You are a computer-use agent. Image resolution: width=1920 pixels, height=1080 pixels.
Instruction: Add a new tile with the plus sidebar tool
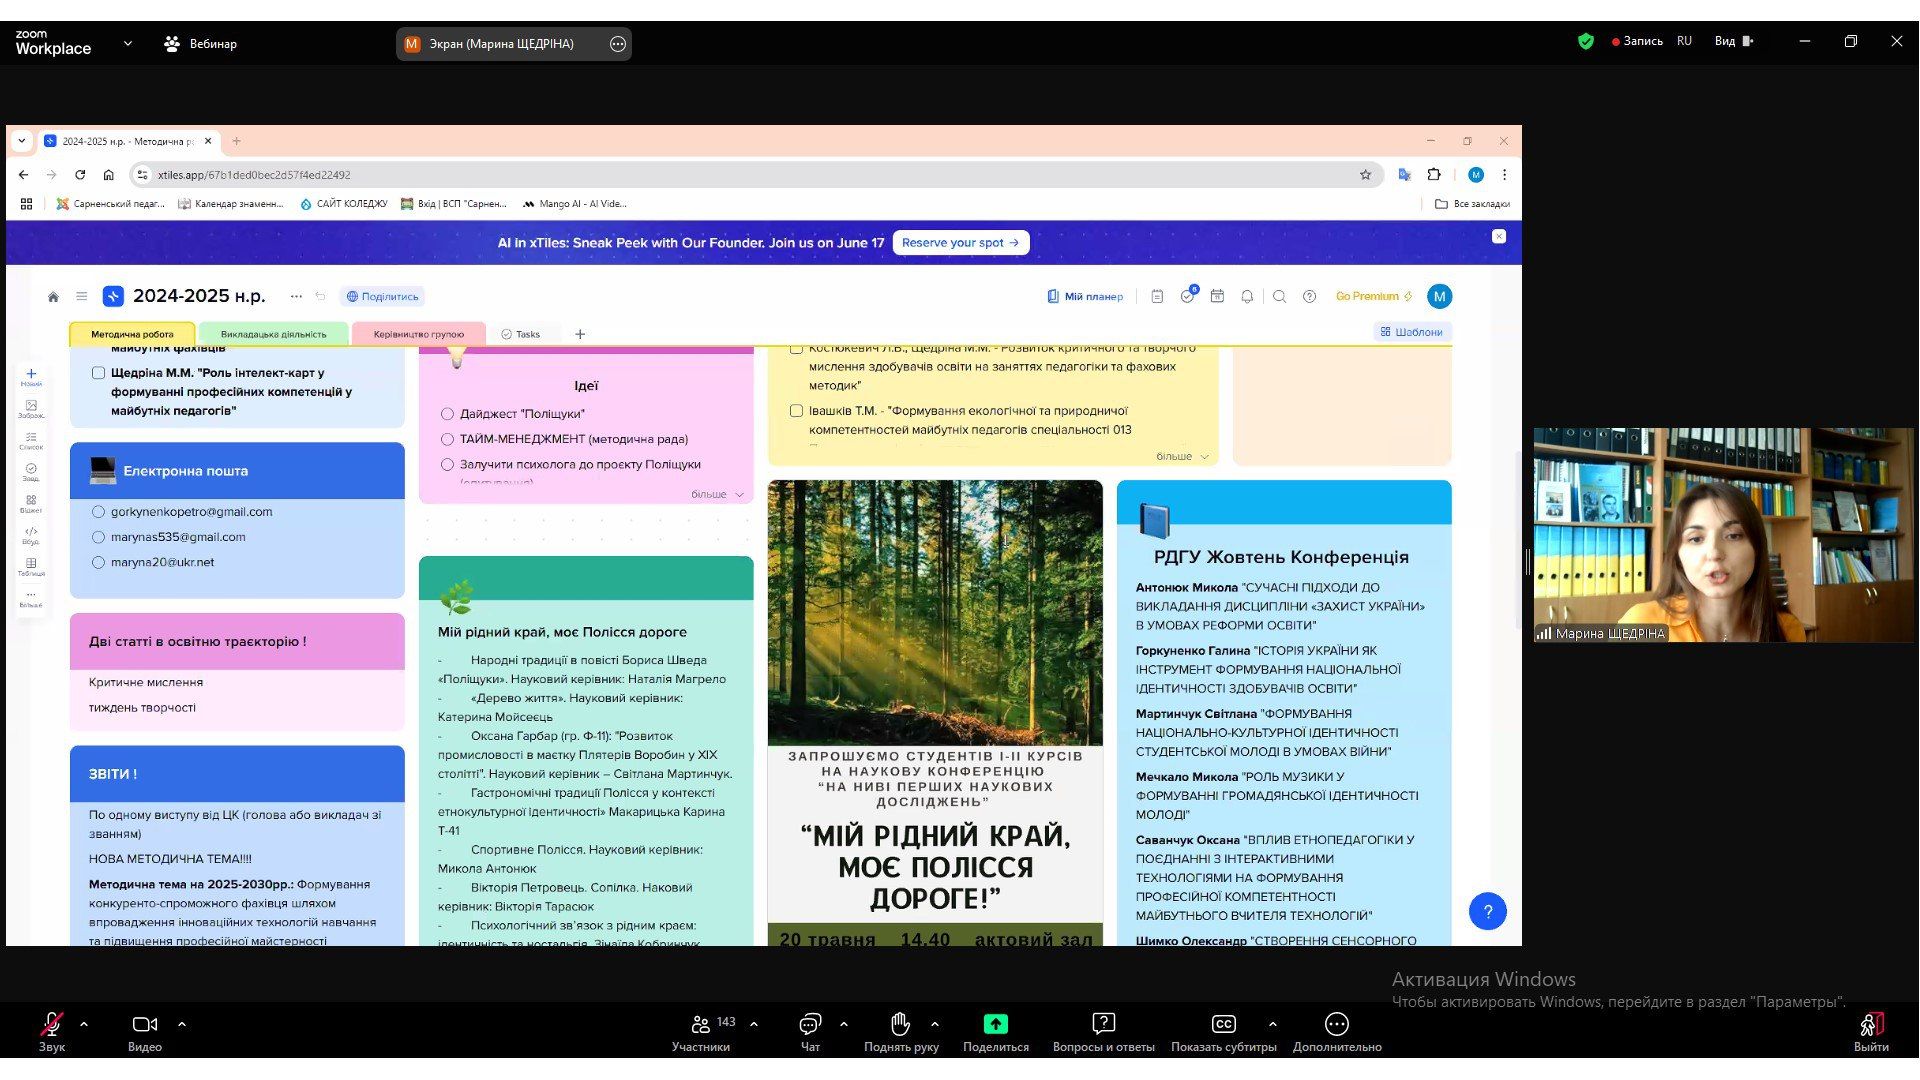tap(31, 377)
